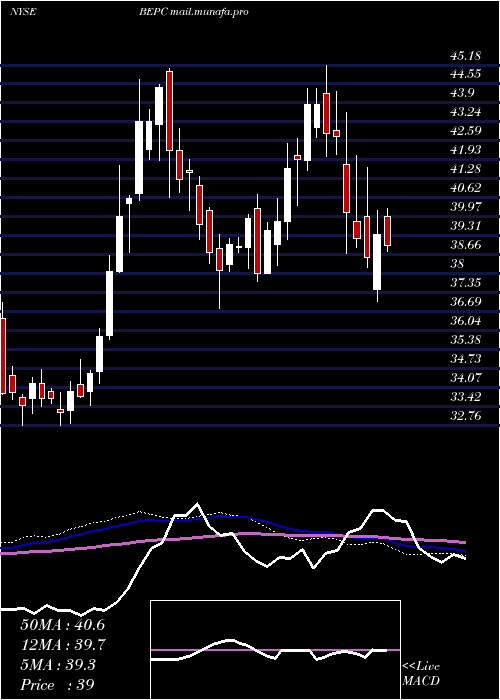
Task: Click the 43.24 price axis label
Action: [466, 112]
